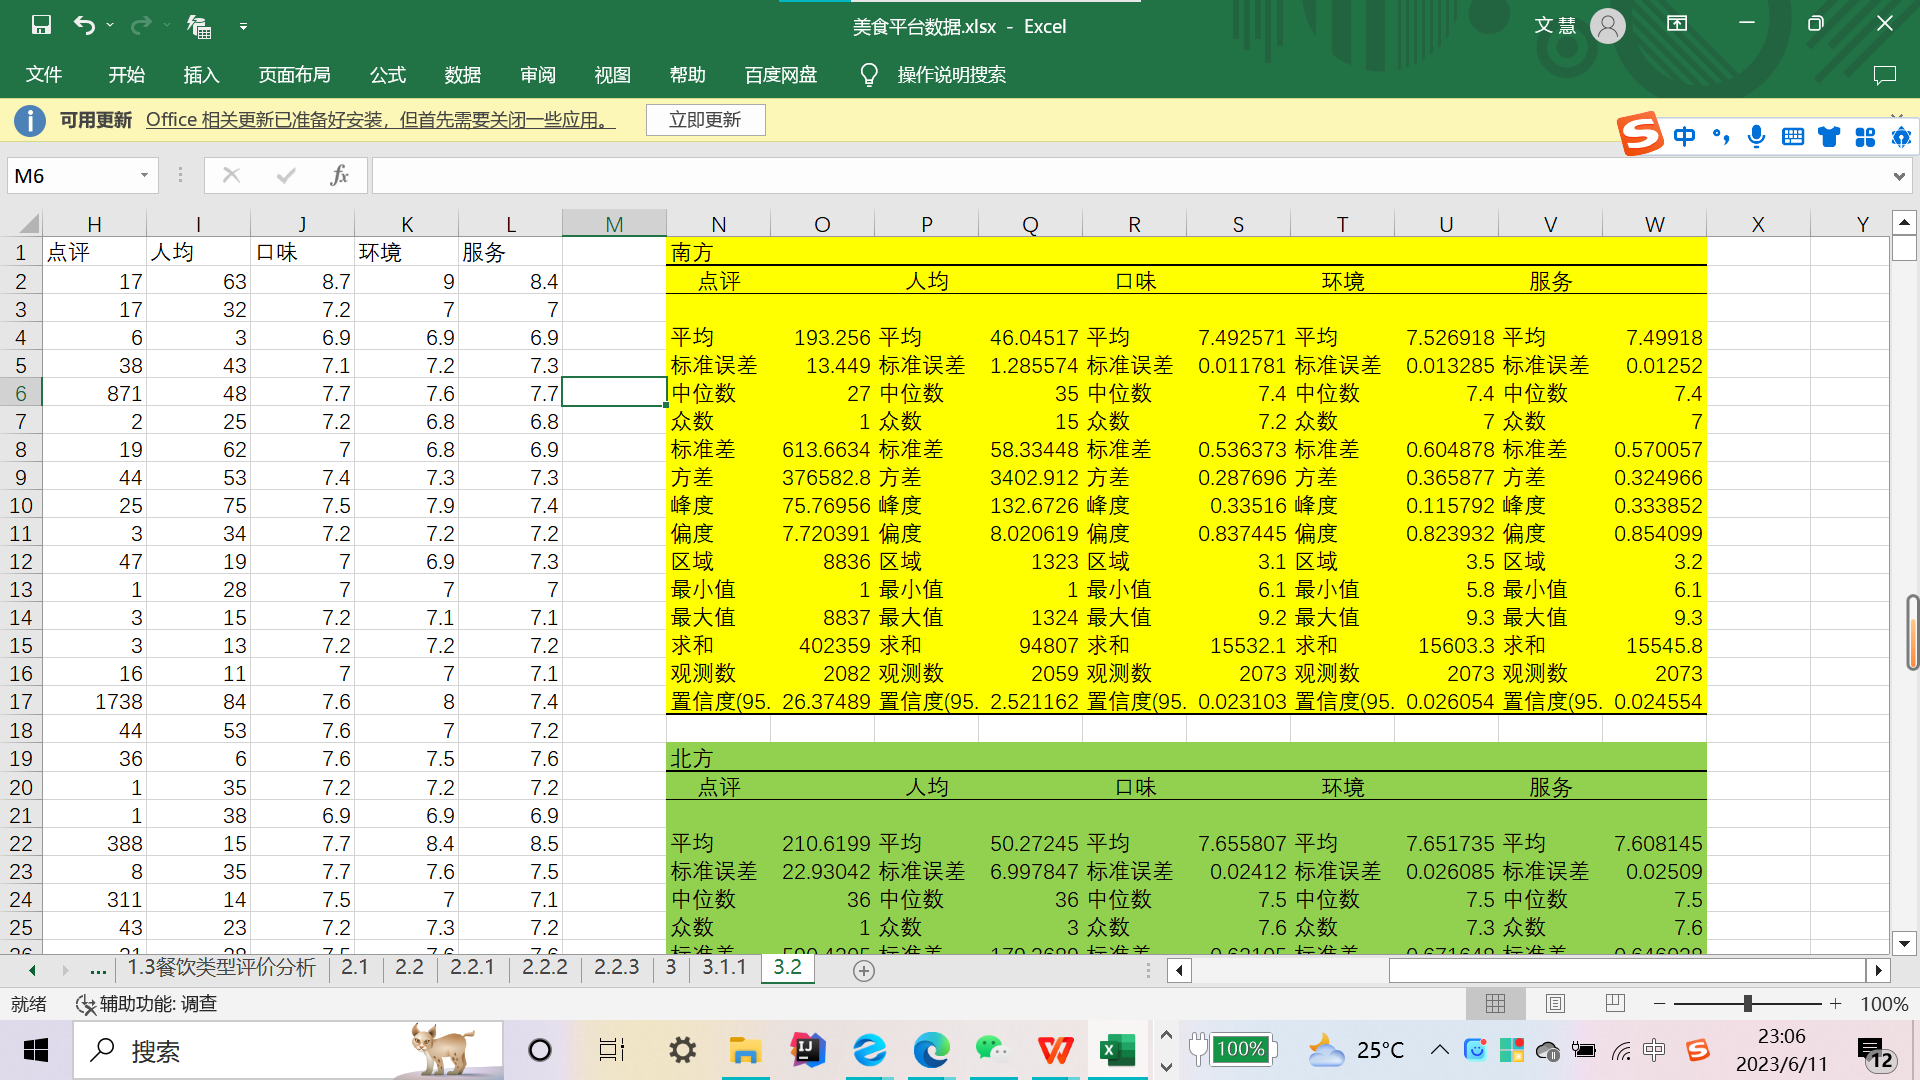Open the account profile avatar
This screenshot has width=1920, height=1080.
(1607, 26)
